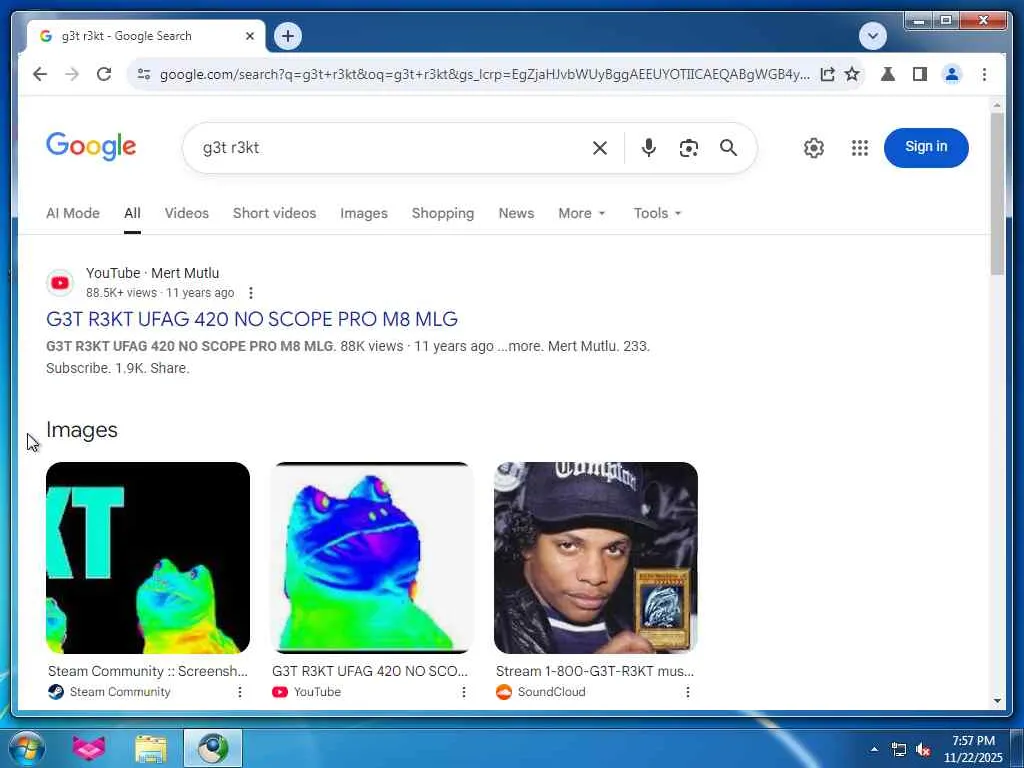Go to Google homepage via logo
This screenshot has width=1024, height=768.
pyautogui.click(x=91, y=146)
